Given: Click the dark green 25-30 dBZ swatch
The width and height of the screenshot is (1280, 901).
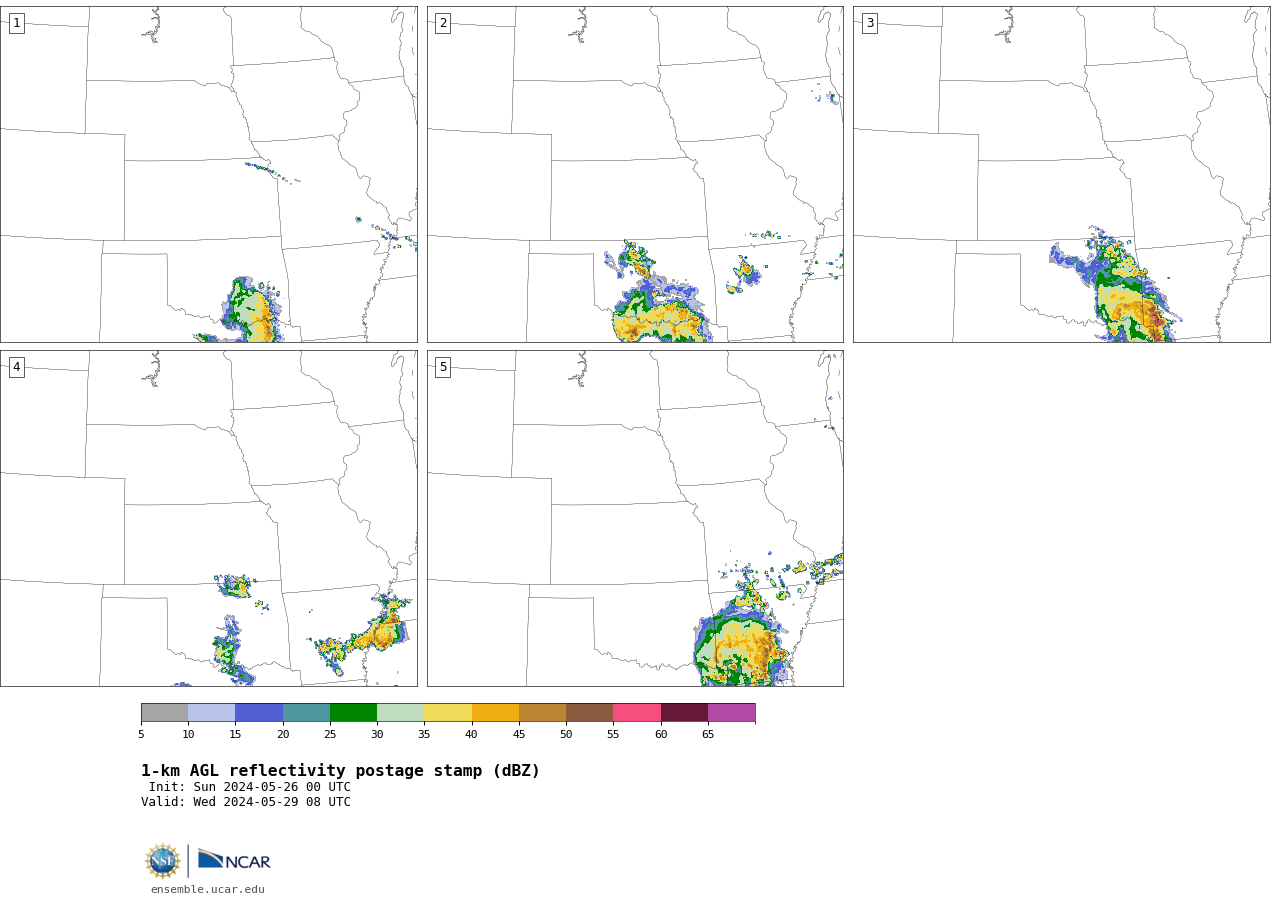Looking at the screenshot, I should click(353, 712).
